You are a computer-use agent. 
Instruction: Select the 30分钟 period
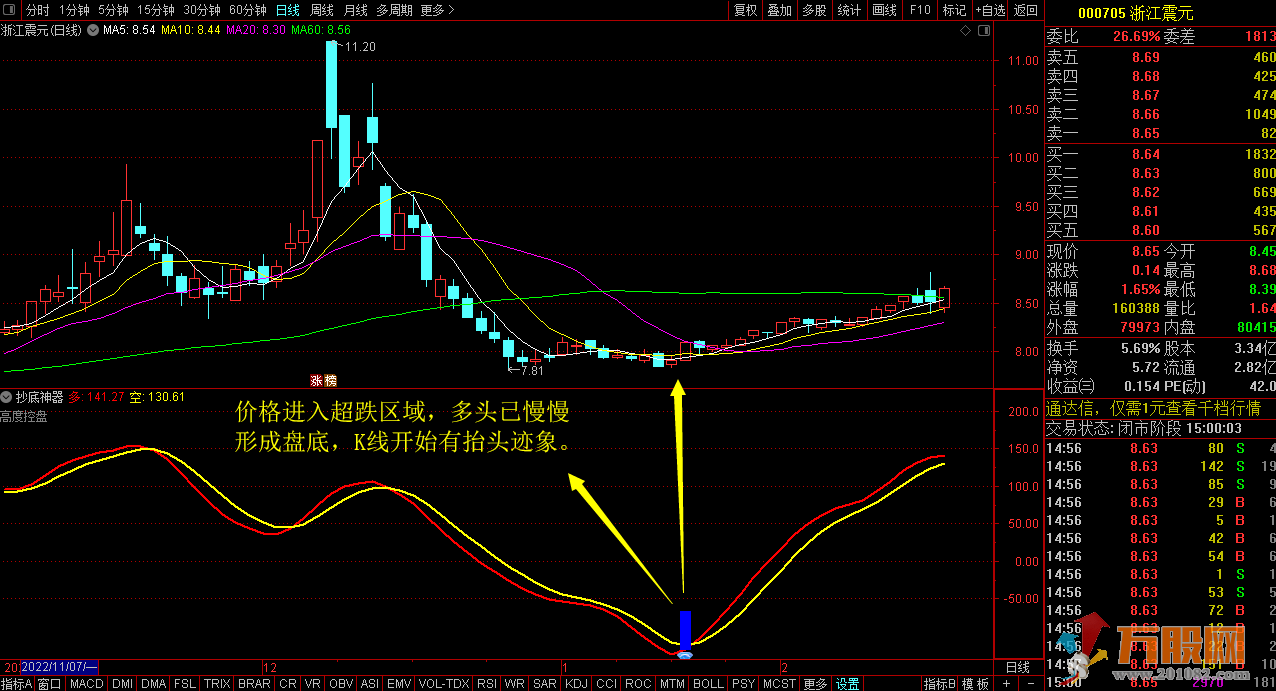pyautogui.click(x=203, y=10)
